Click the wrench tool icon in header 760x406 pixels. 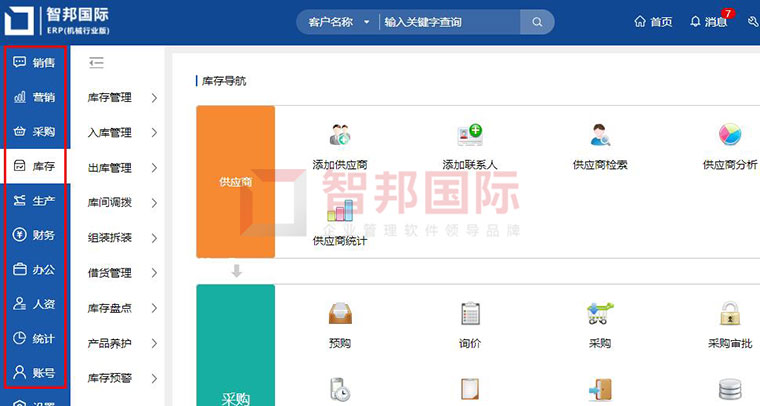(x=754, y=21)
